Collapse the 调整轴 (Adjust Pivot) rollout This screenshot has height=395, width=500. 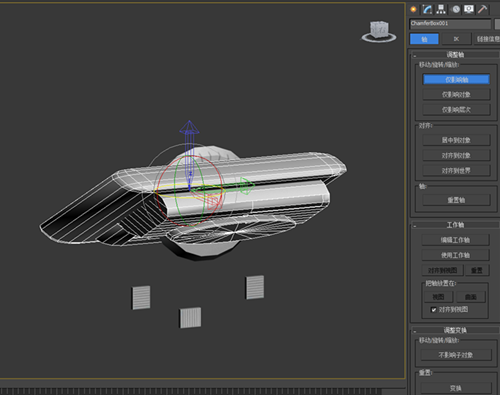[x=455, y=54]
